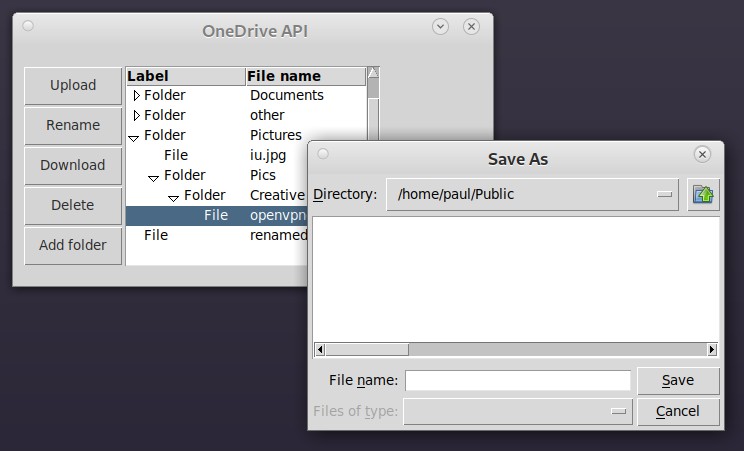Click the File name column header
Viewport: 744px width, 451px height.
tap(306, 76)
